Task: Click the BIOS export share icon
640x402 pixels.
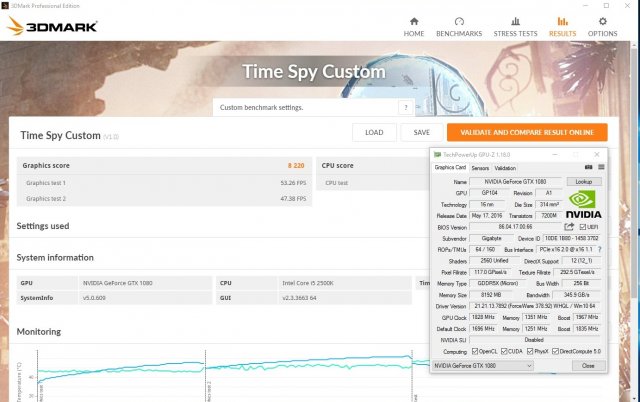Action: point(569,227)
